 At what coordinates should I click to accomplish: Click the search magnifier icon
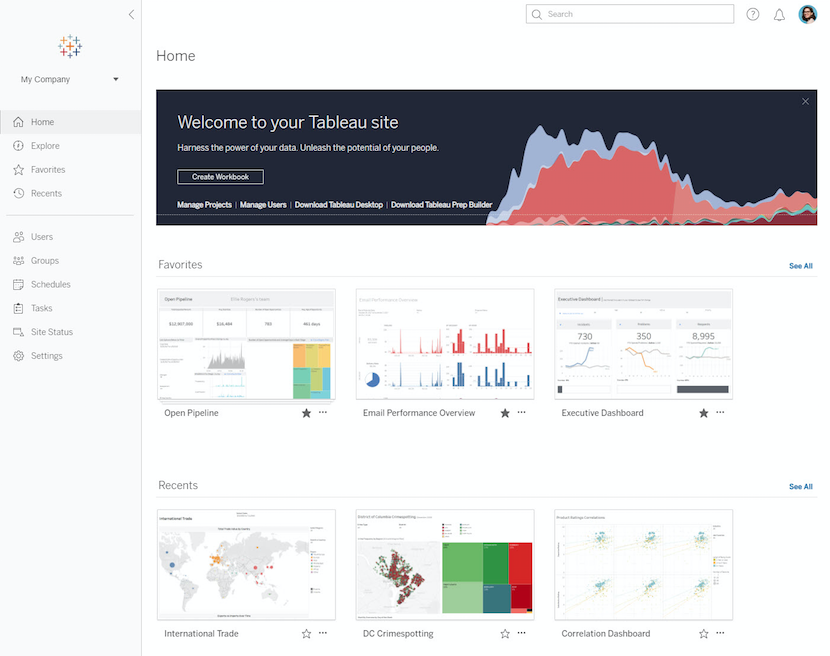537,14
